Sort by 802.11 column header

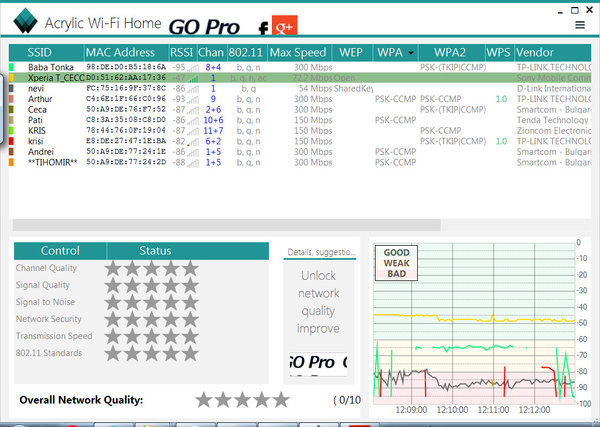tap(247, 52)
